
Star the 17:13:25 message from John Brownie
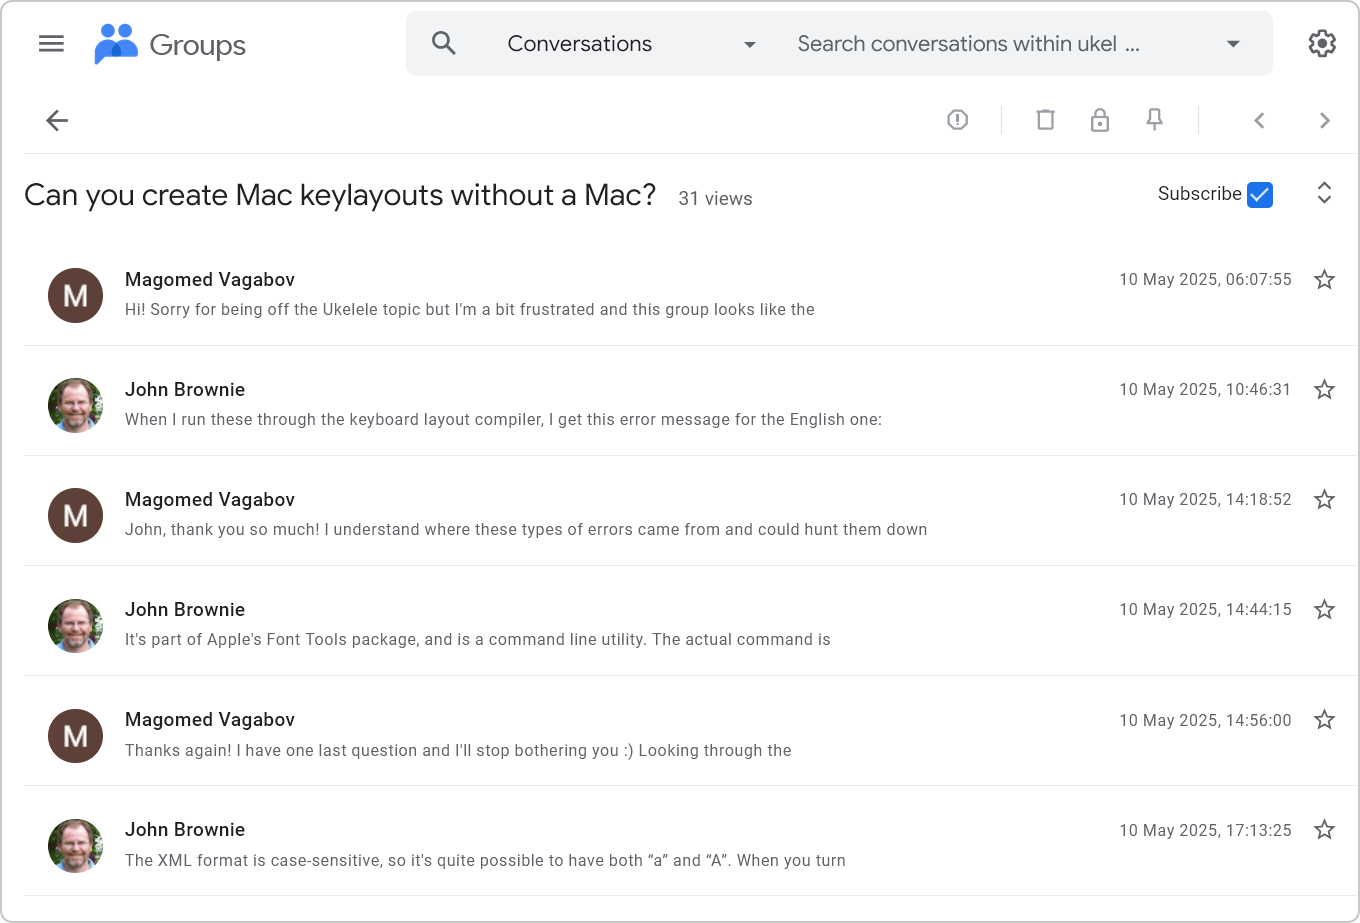(x=1324, y=830)
